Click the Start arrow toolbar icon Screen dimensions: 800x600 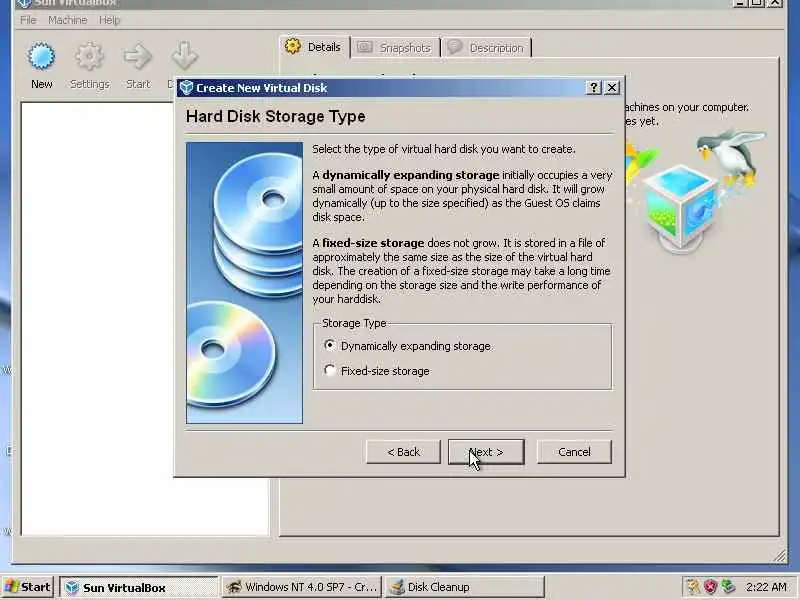click(138, 57)
